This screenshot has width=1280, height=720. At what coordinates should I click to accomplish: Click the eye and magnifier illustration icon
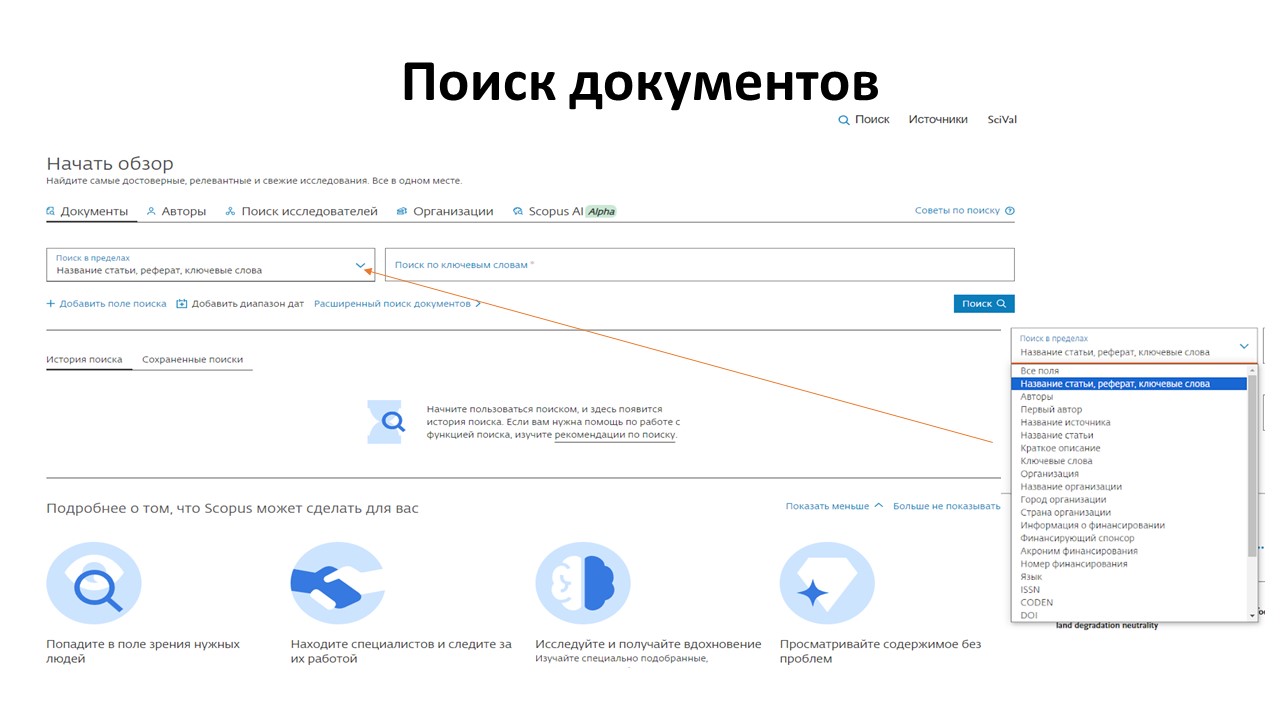coord(94,583)
